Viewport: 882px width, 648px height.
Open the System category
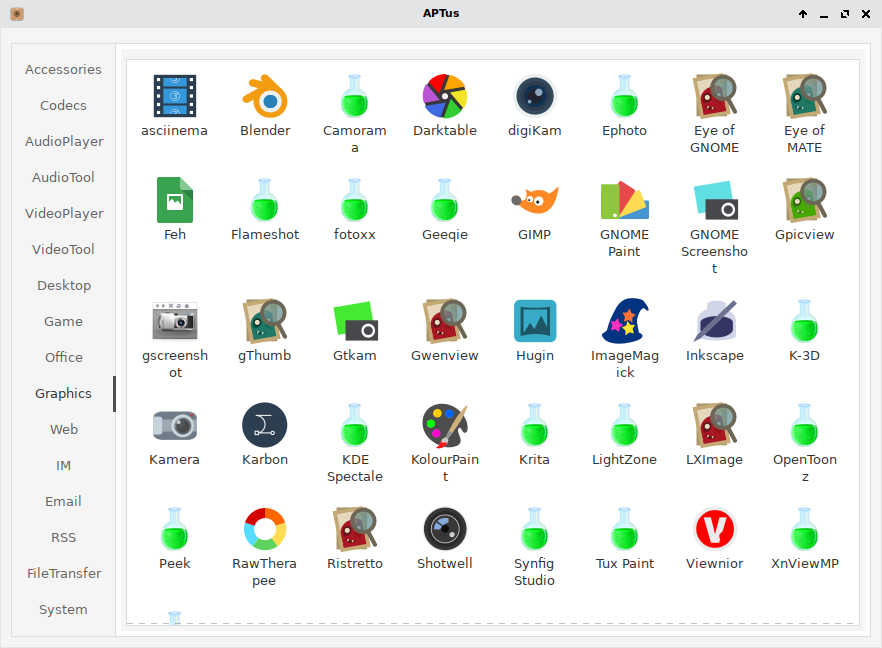coord(64,609)
